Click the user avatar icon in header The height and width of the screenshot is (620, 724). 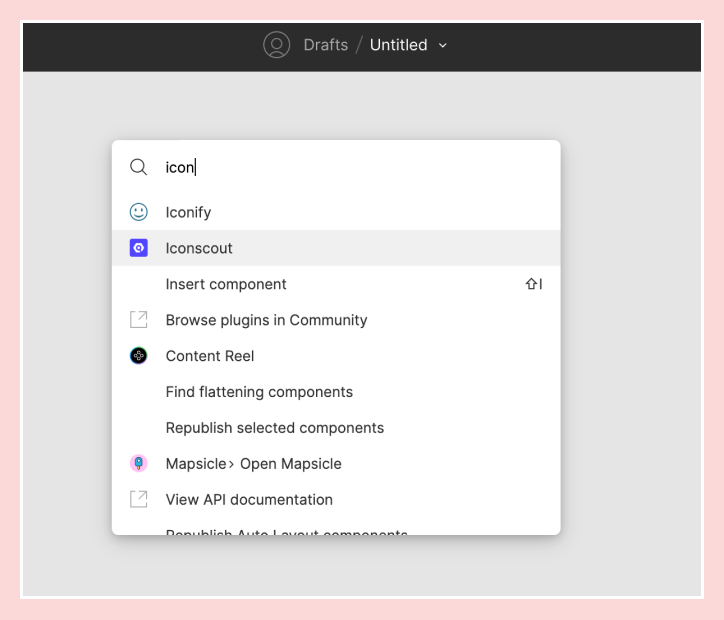pyautogui.click(x=276, y=45)
